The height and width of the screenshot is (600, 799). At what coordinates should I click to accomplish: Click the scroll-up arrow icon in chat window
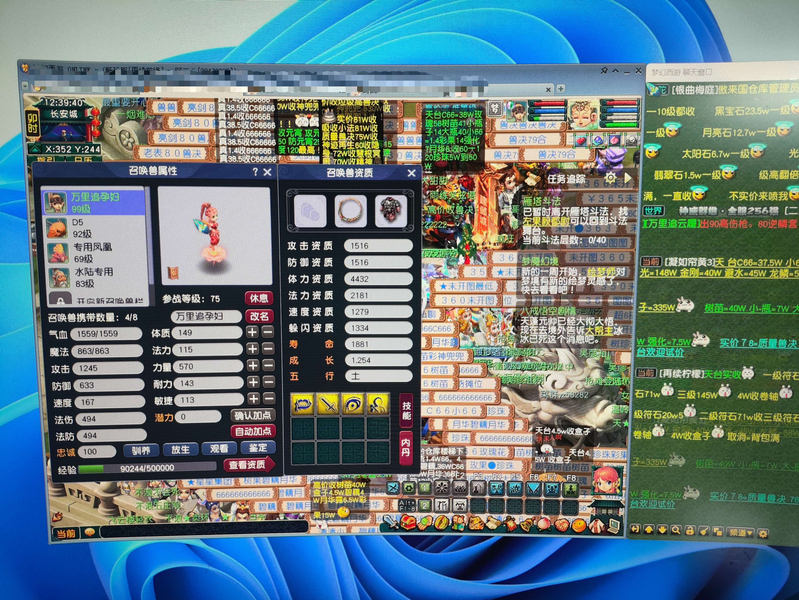click(x=649, y=530)
